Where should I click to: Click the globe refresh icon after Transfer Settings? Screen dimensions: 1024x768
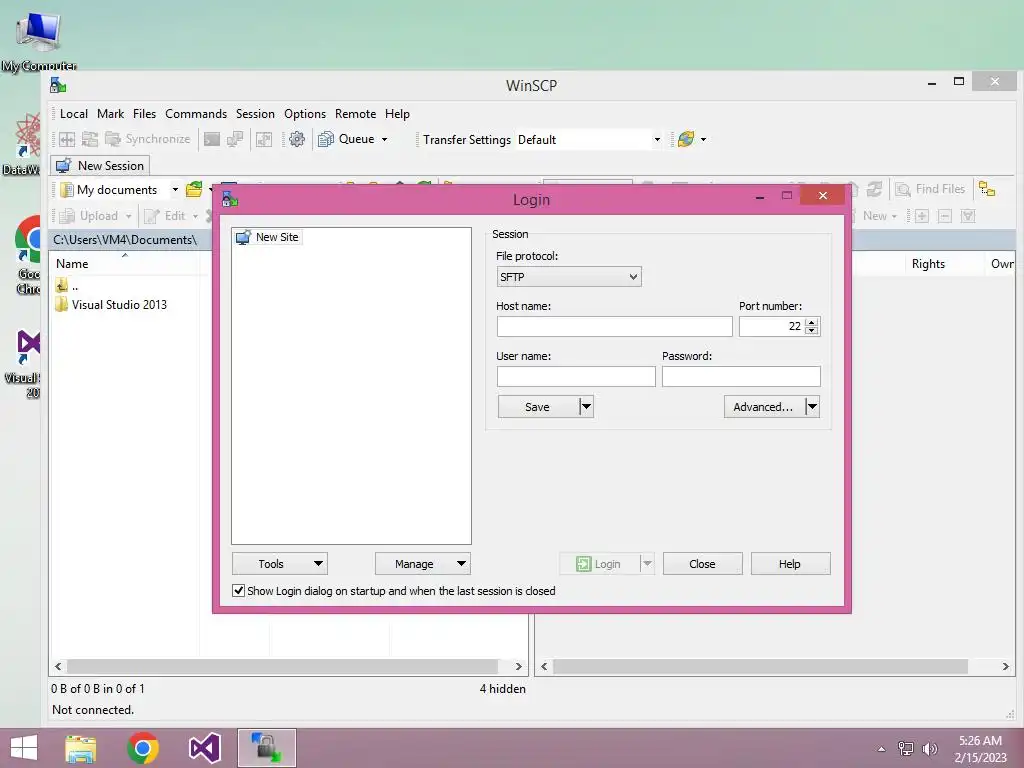pyautogui.click(x=686, y=139)
